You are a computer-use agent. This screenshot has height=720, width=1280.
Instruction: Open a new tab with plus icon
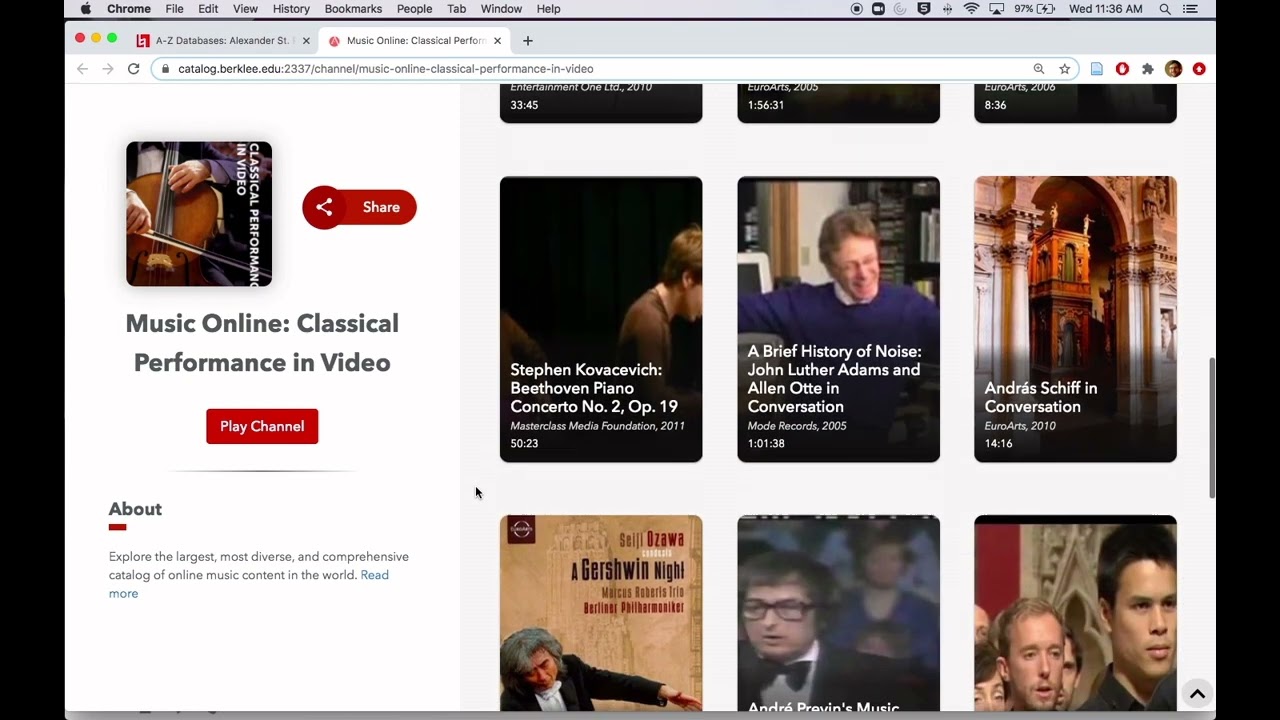528,41
